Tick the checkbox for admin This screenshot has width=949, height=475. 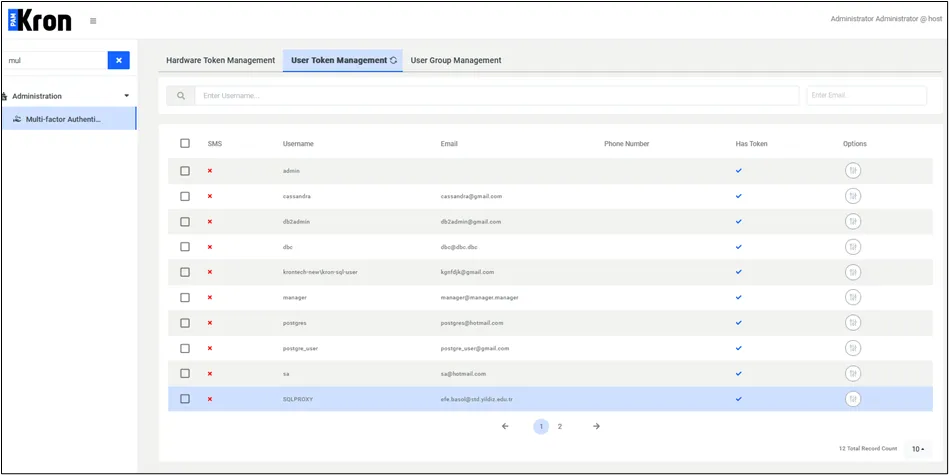coord(185,171)
